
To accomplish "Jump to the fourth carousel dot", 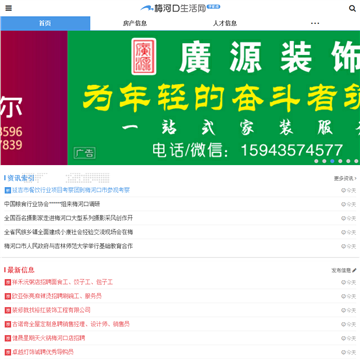I will tap(340, 161).
